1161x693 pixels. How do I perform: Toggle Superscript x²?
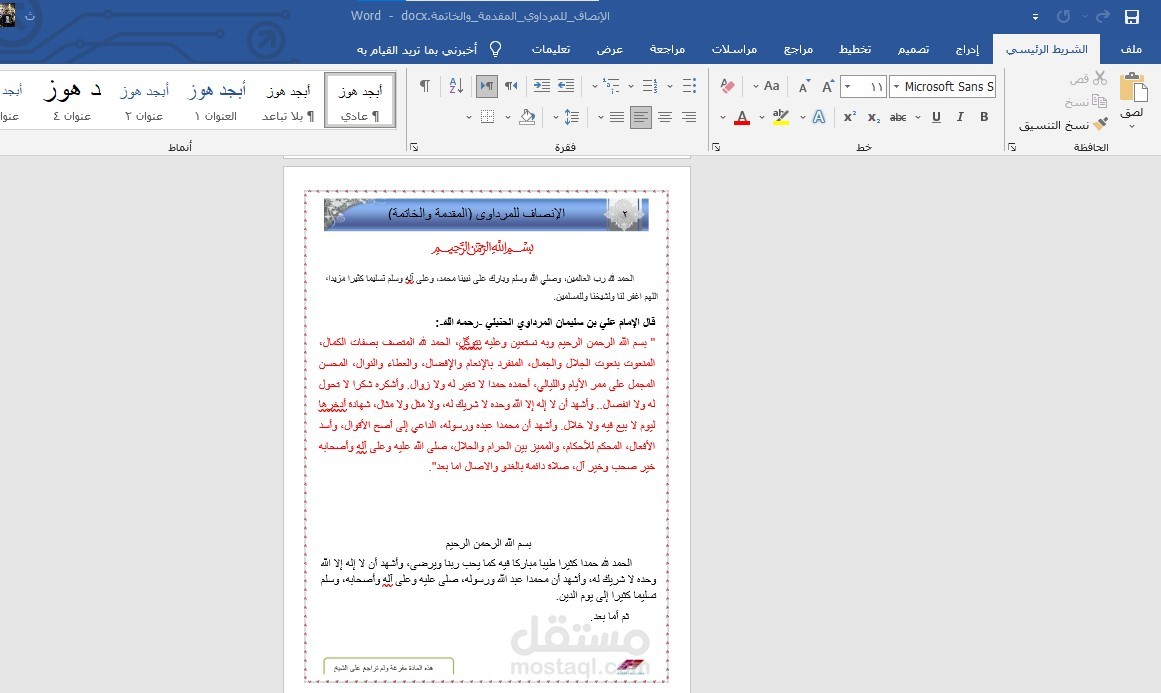[850, 117]
